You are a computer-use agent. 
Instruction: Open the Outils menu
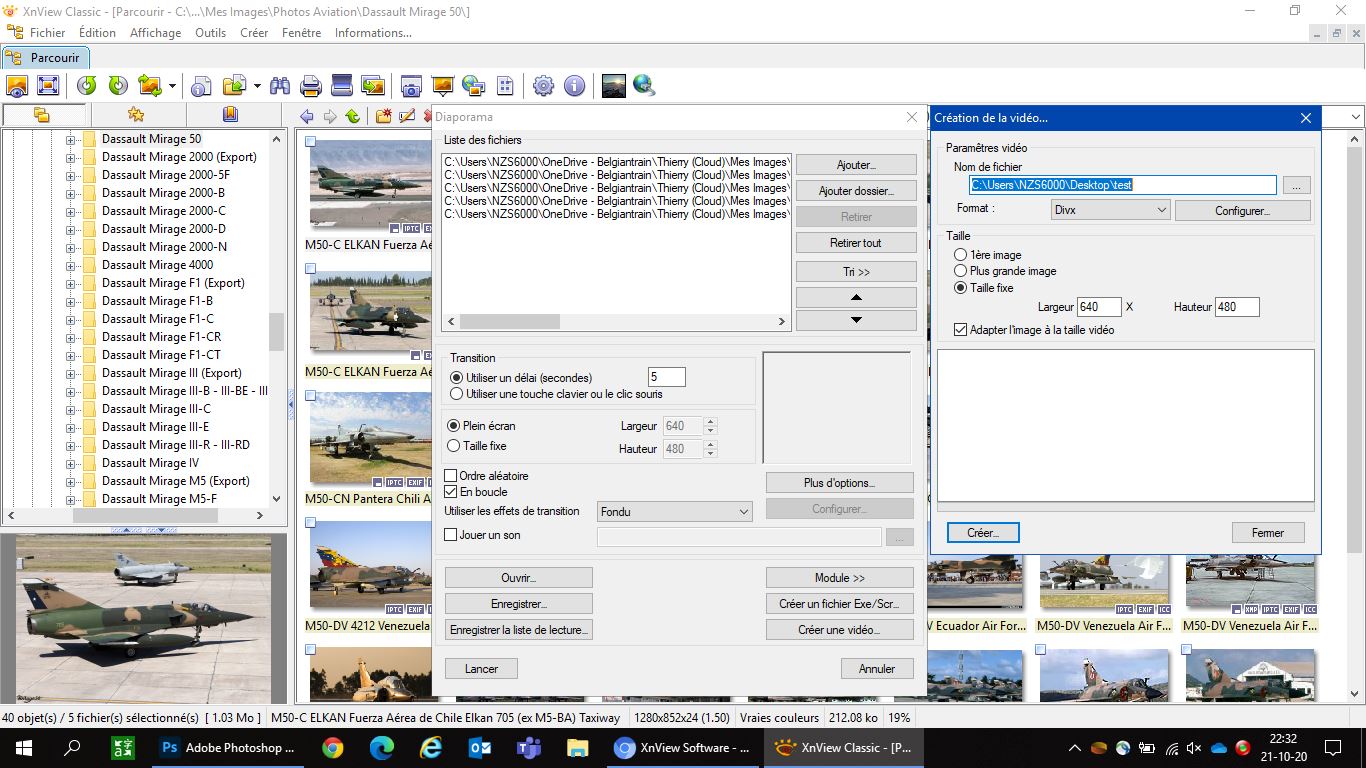[x=210, y=33]
